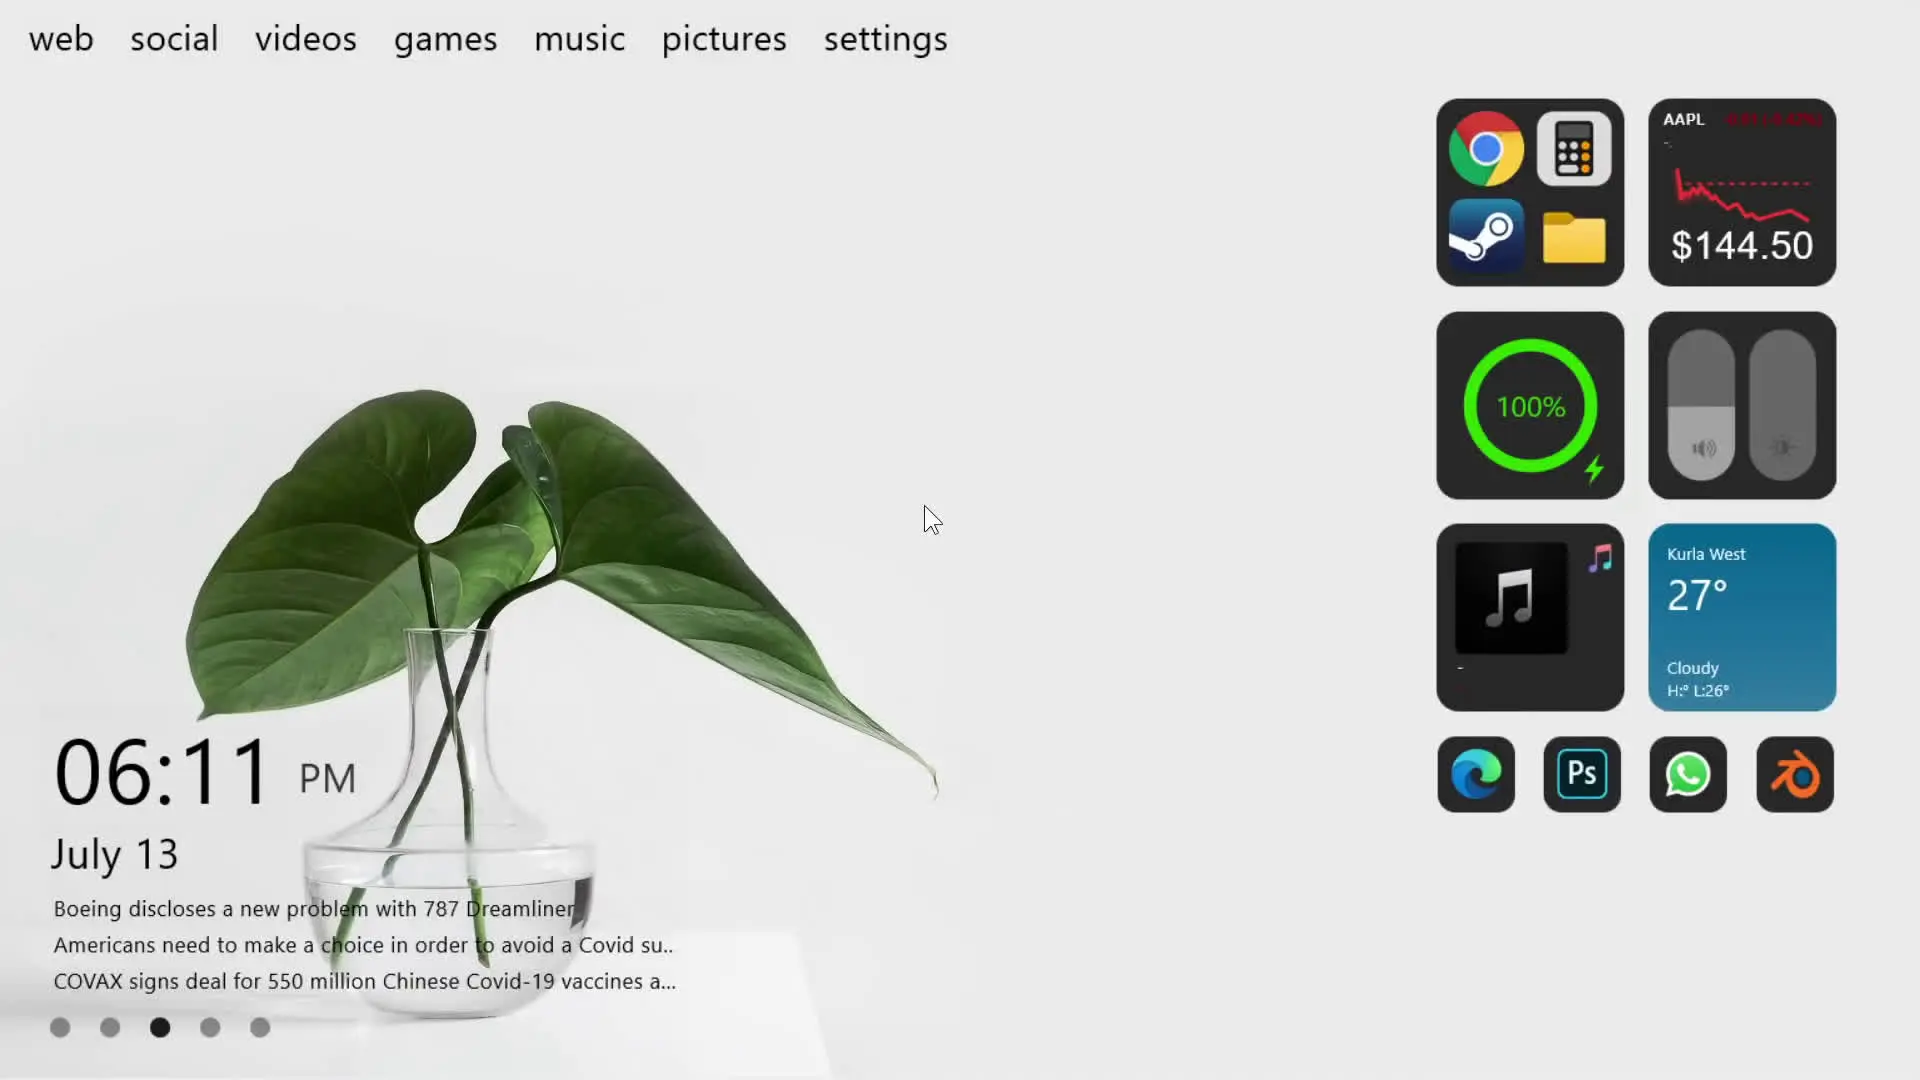Open the web menu

61,39
